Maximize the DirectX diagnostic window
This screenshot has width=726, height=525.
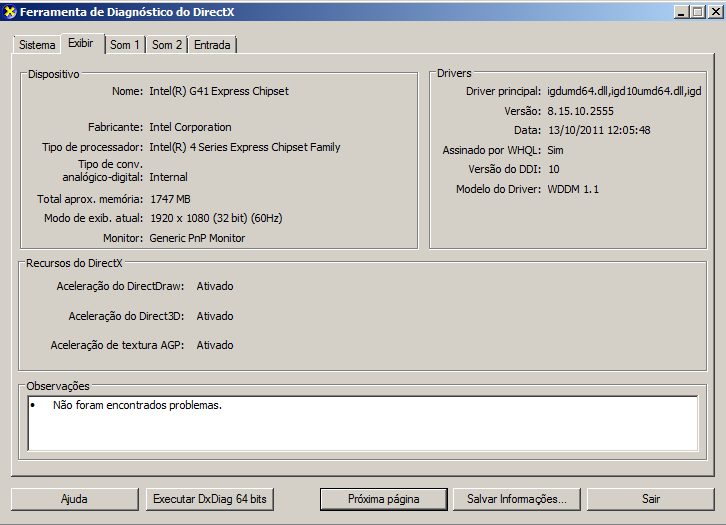[698, 12]
